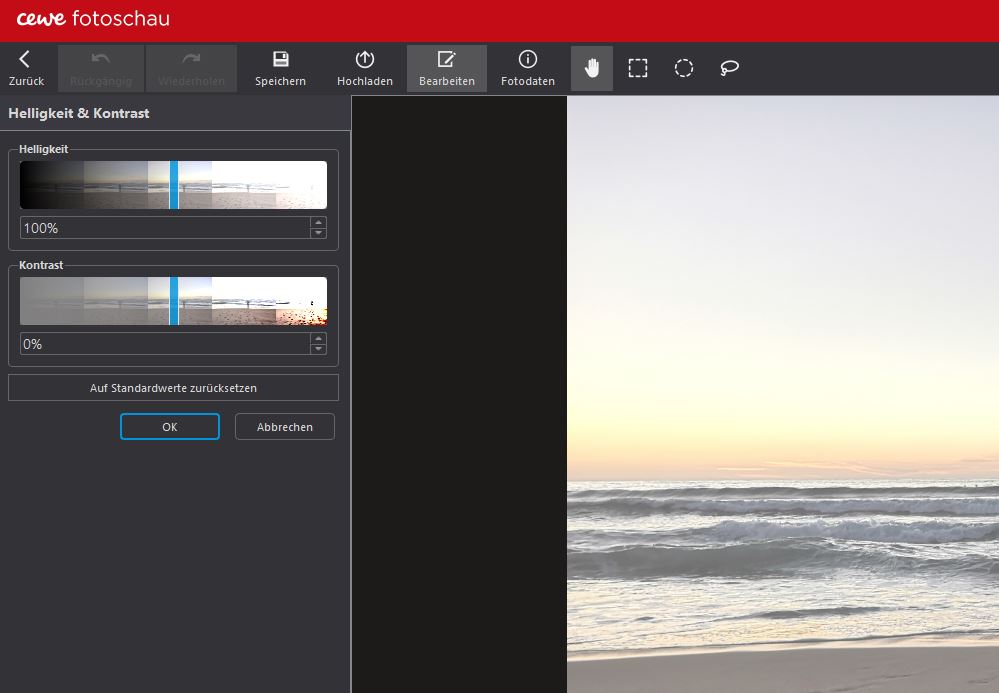Increase Kontrast value with up arrow
This screenshot has height=693, width=999.
(x=319, y=338)
